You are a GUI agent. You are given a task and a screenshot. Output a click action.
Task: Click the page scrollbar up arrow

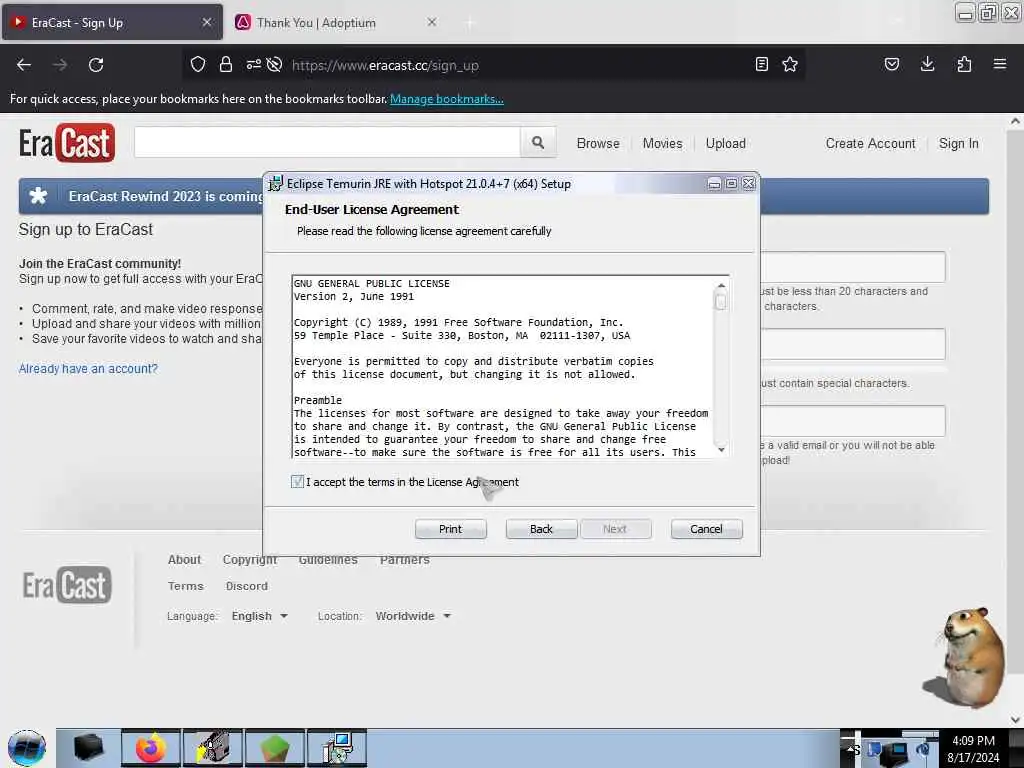click(1015, 121)
